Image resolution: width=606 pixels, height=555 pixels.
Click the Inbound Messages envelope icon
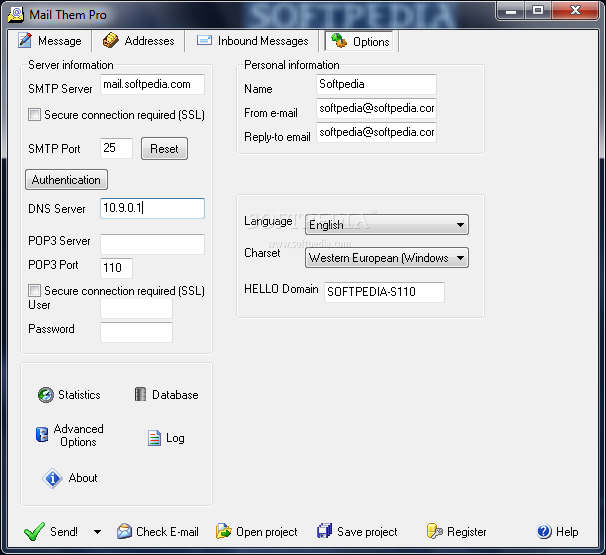[x=204, y=40]
